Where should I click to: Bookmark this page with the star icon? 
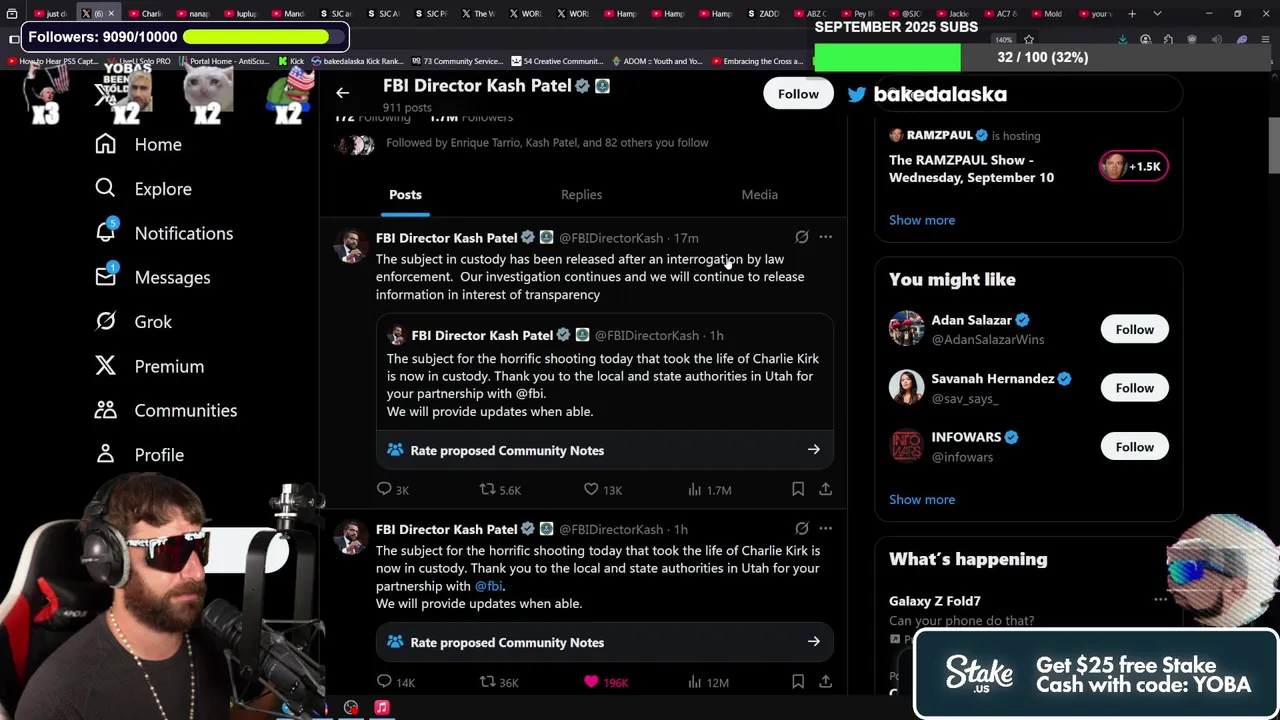tap(1029, 39)
